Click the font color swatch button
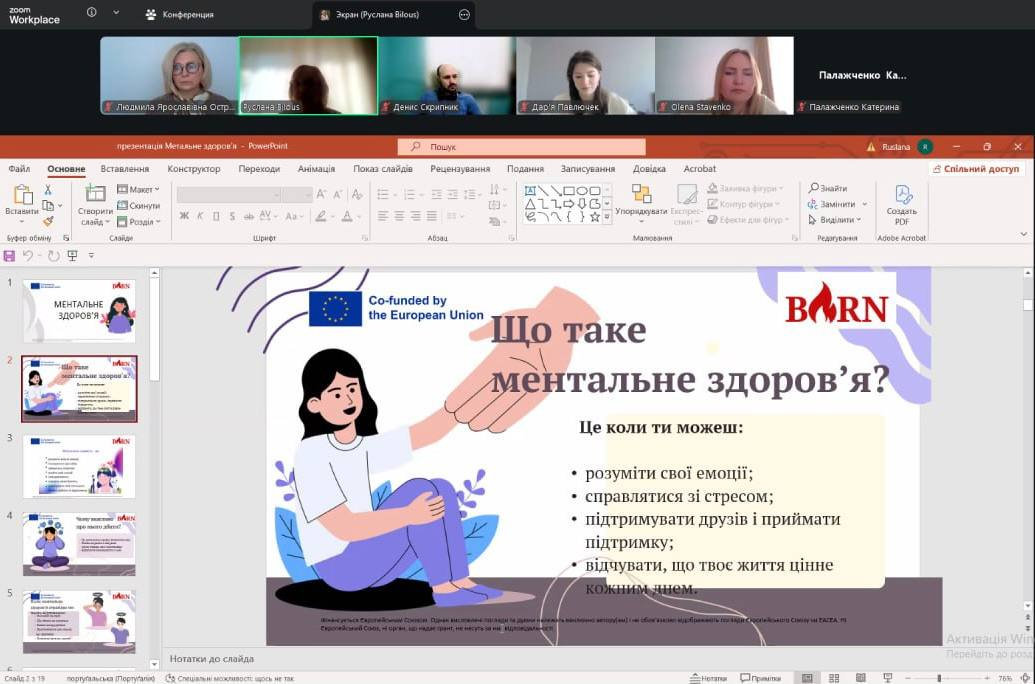The width and height of the screenshot is (1035, 684). coord(347,216)
